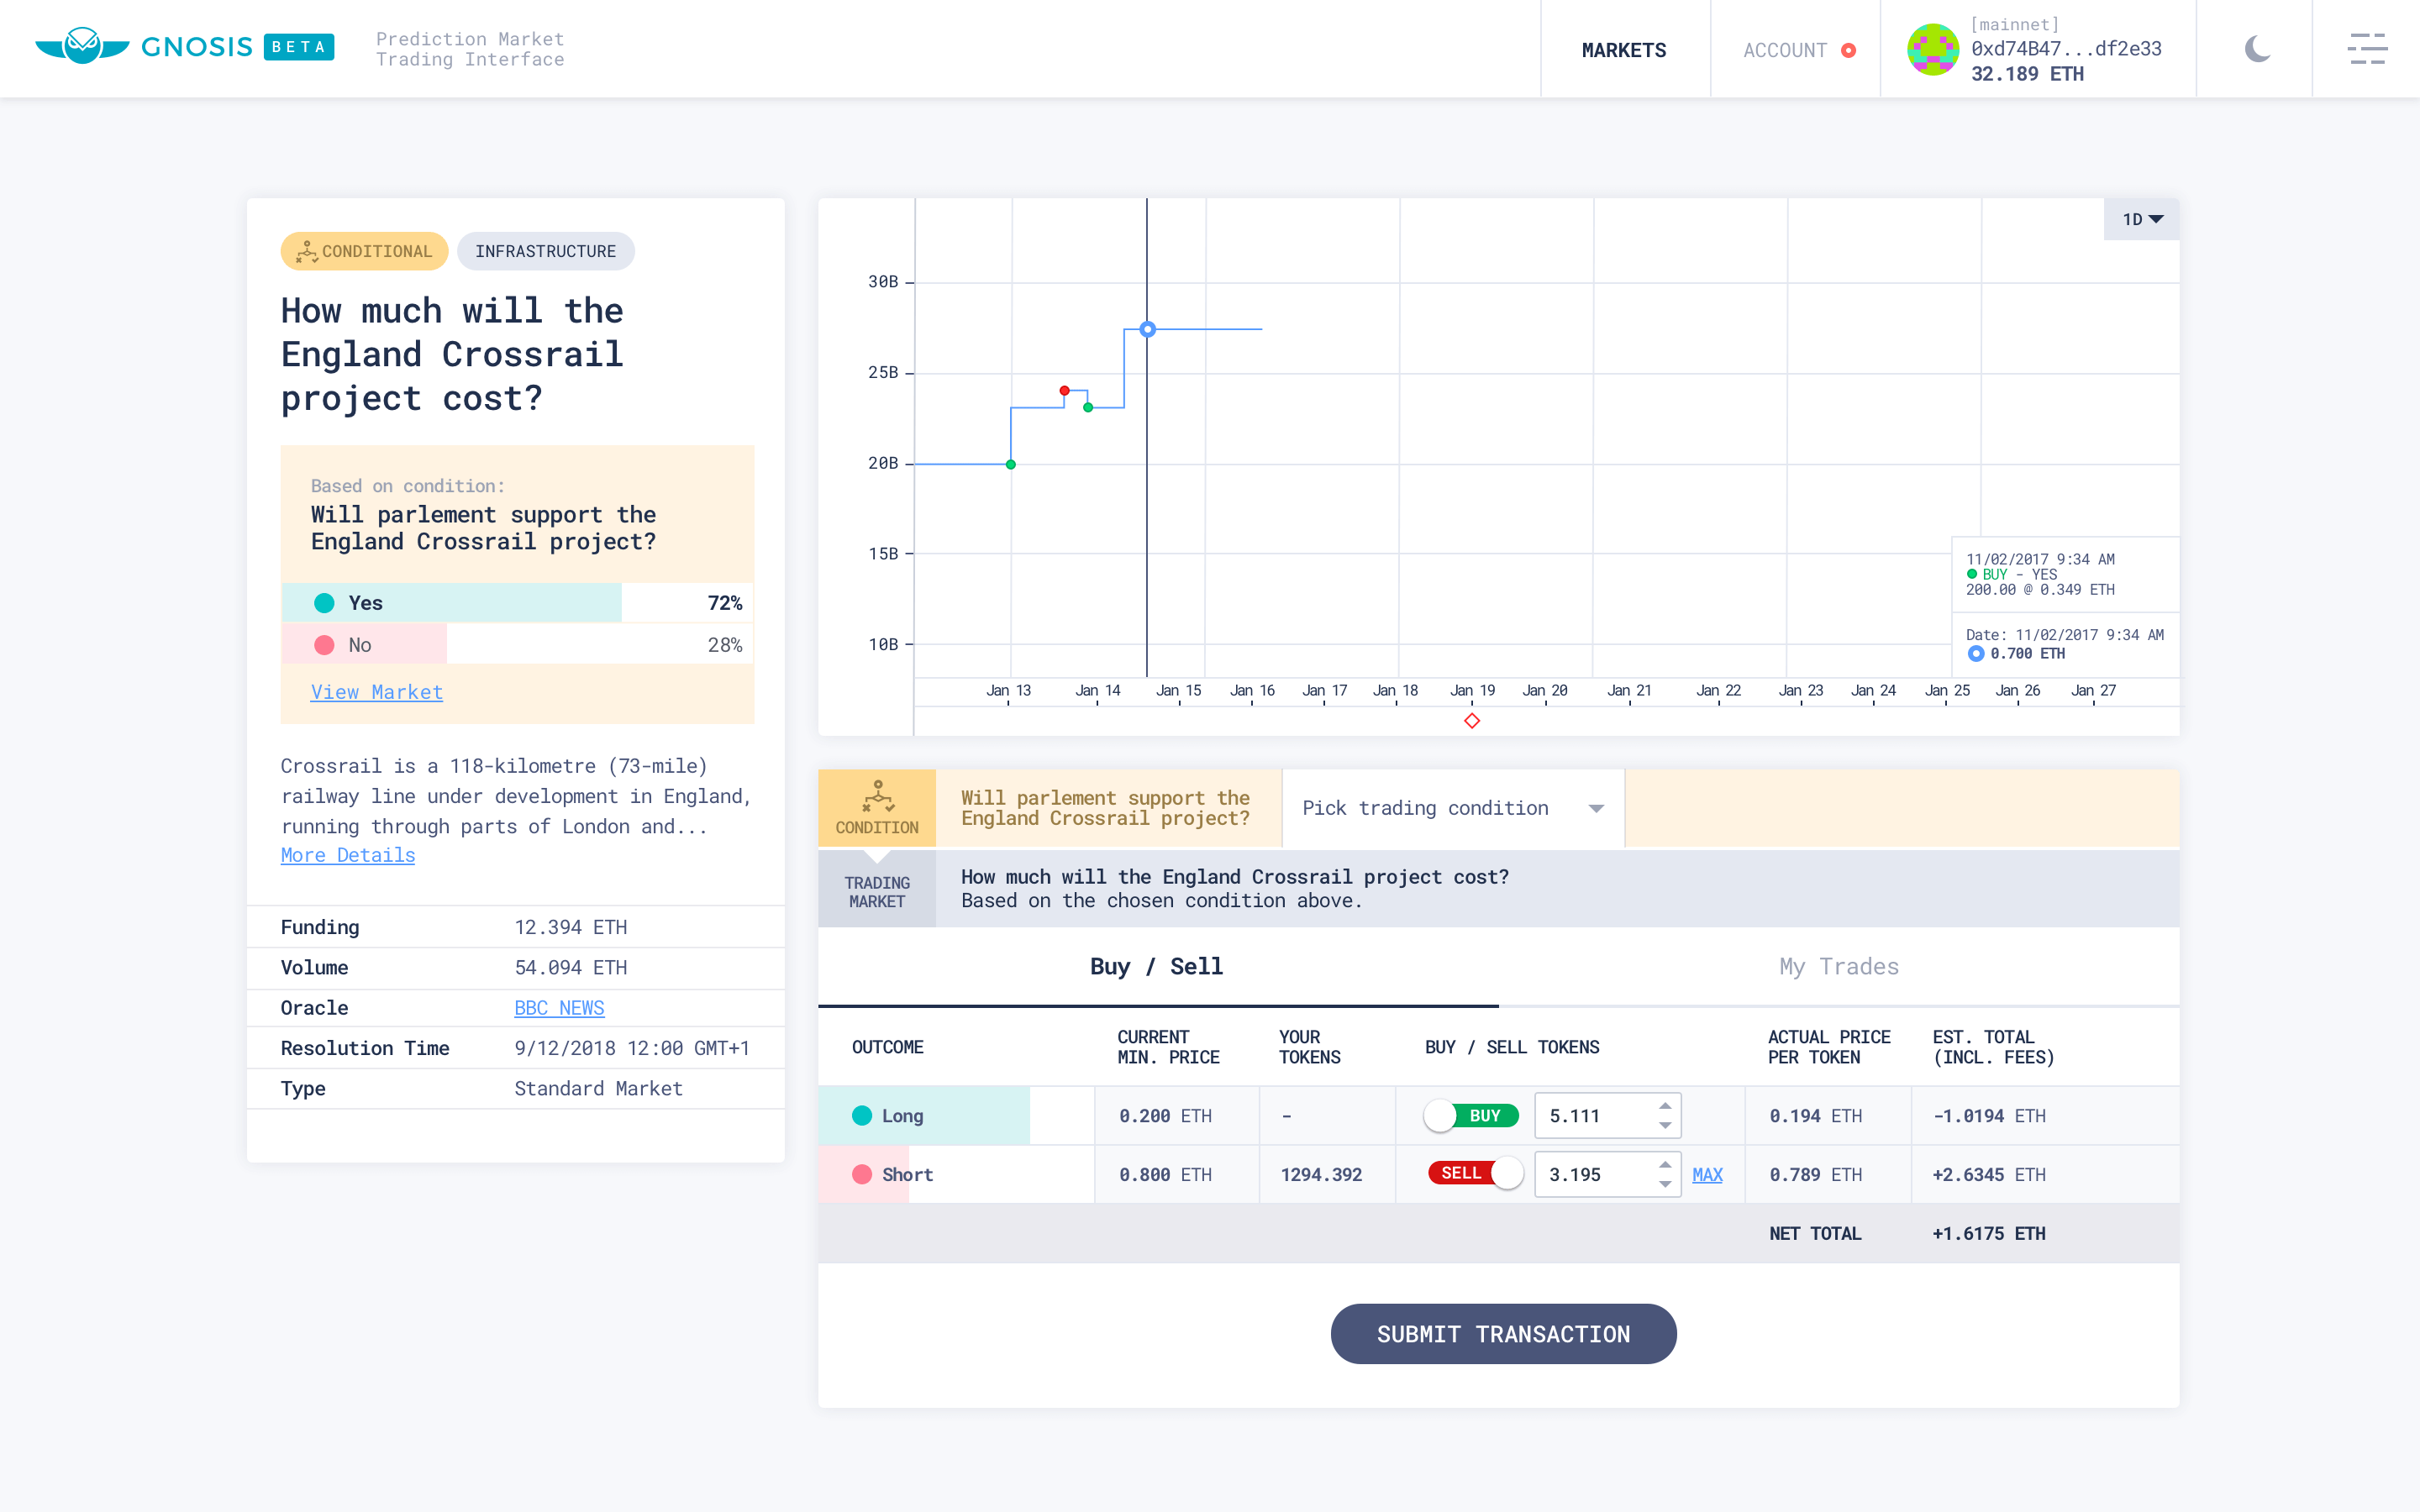The height and width of the screenshot is (1512, 2420).
Task: Expand the 1D chart timeframe dropdown
Action: [x=2139, y=218]
